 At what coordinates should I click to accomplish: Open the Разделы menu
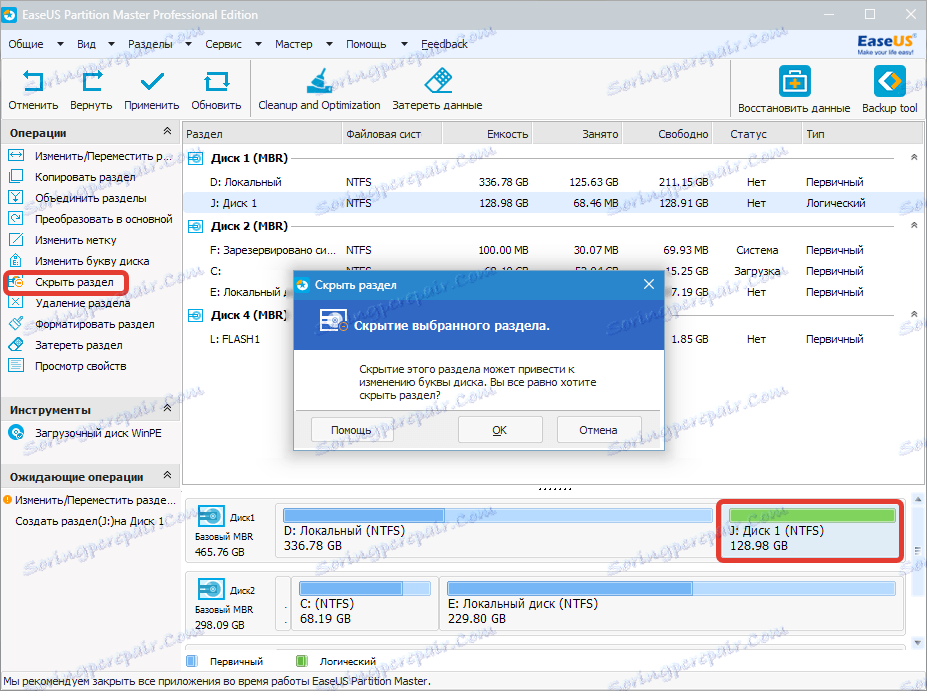159,44
